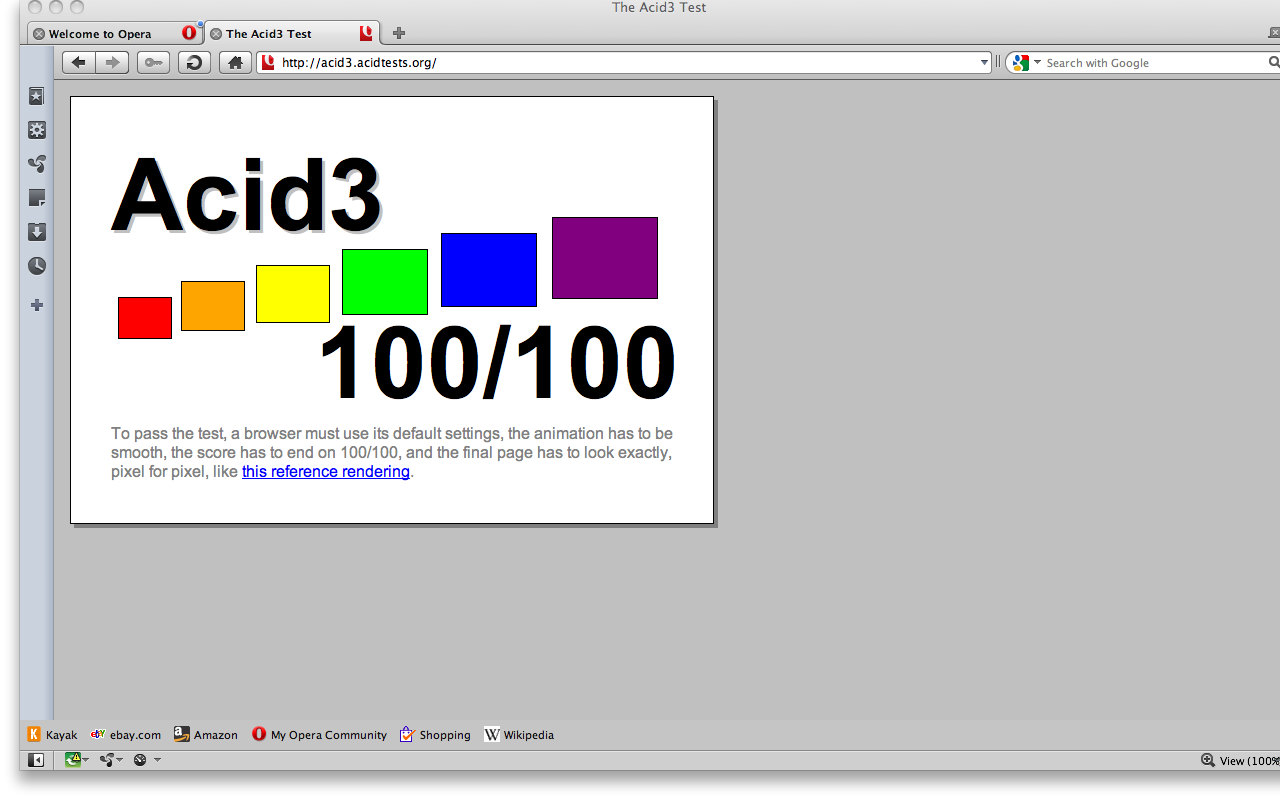The height and width of the screenshot is (800, 1280).
Task: Open the page zoom View dropdown
Action: [x=1240, y=760]
